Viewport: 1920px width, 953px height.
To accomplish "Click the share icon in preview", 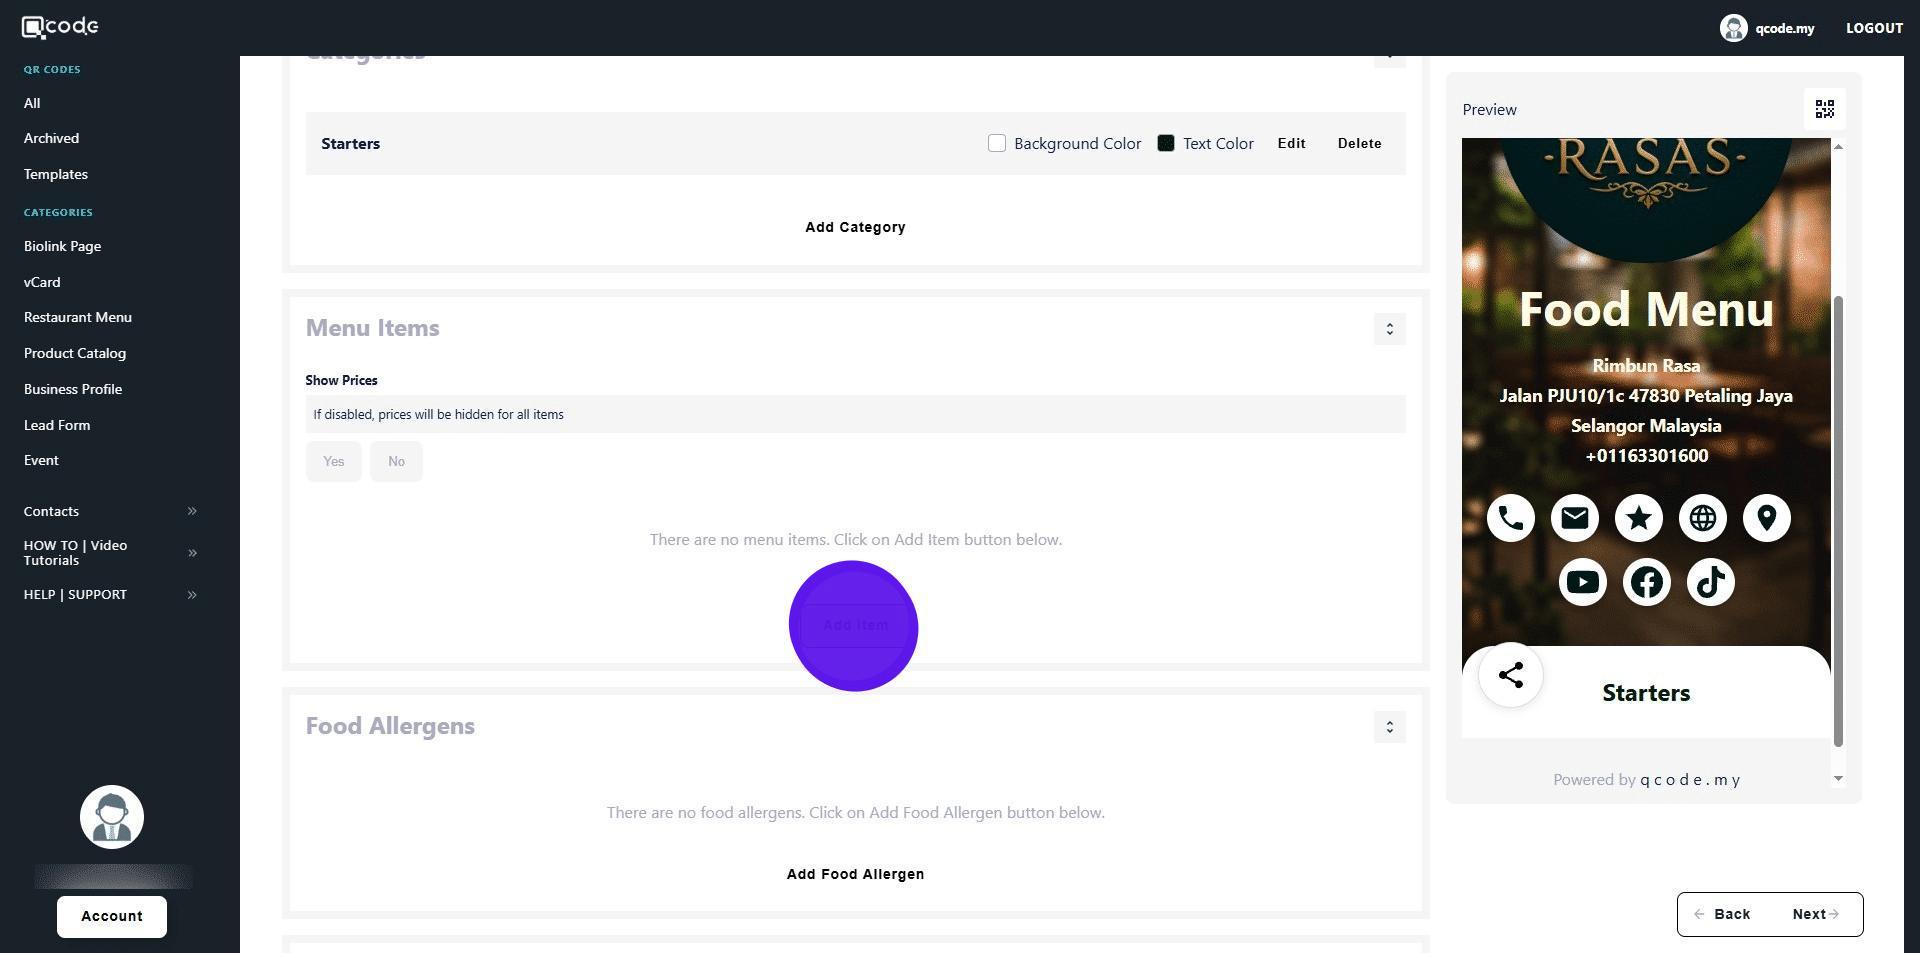I will pos(1510,675).
